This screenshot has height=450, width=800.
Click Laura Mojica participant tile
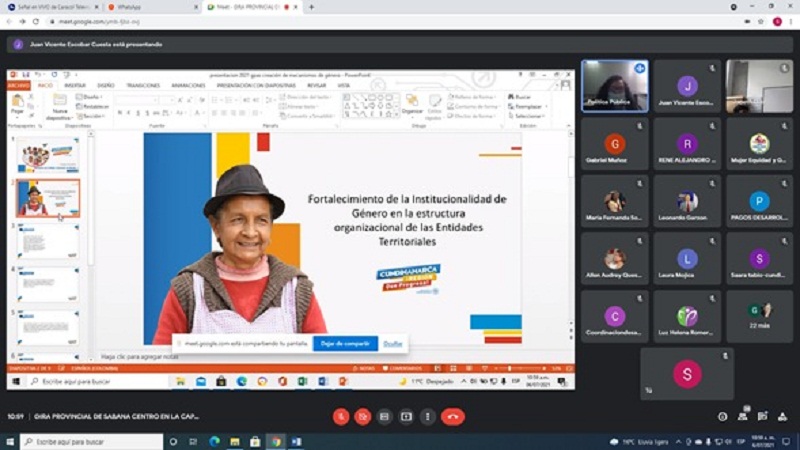click(687, 259)
